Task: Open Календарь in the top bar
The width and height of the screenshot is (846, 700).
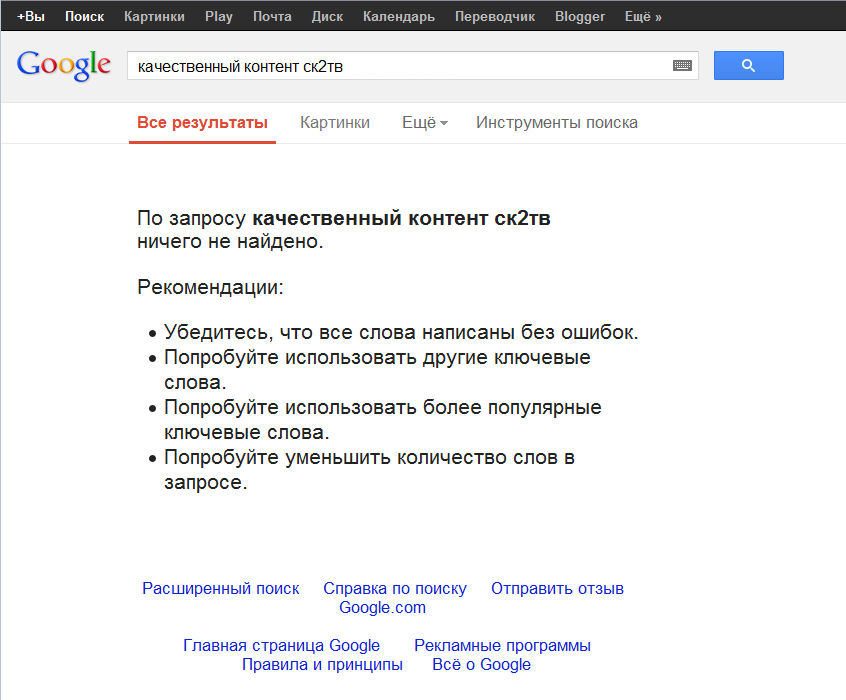Action: (399, 16)
